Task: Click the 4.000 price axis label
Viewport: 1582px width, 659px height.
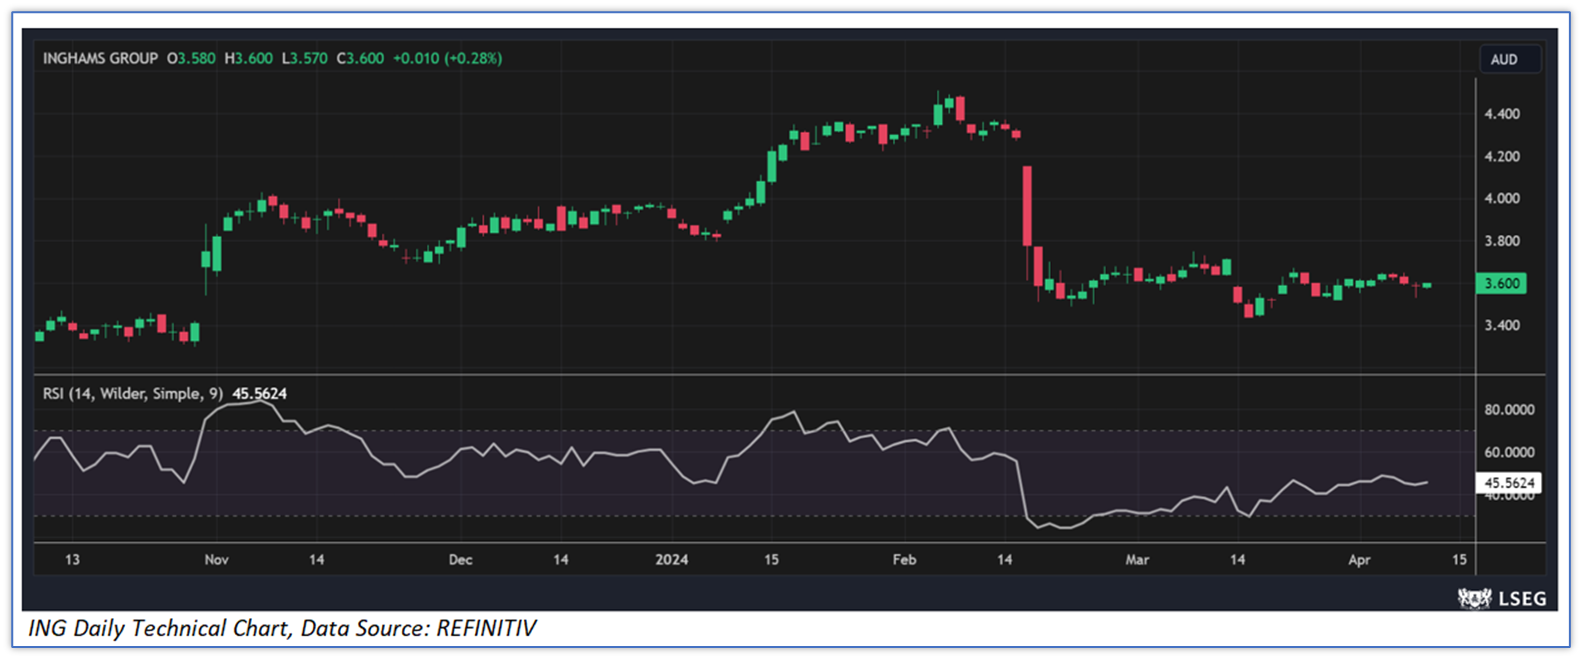Action: pos(1502,198)
